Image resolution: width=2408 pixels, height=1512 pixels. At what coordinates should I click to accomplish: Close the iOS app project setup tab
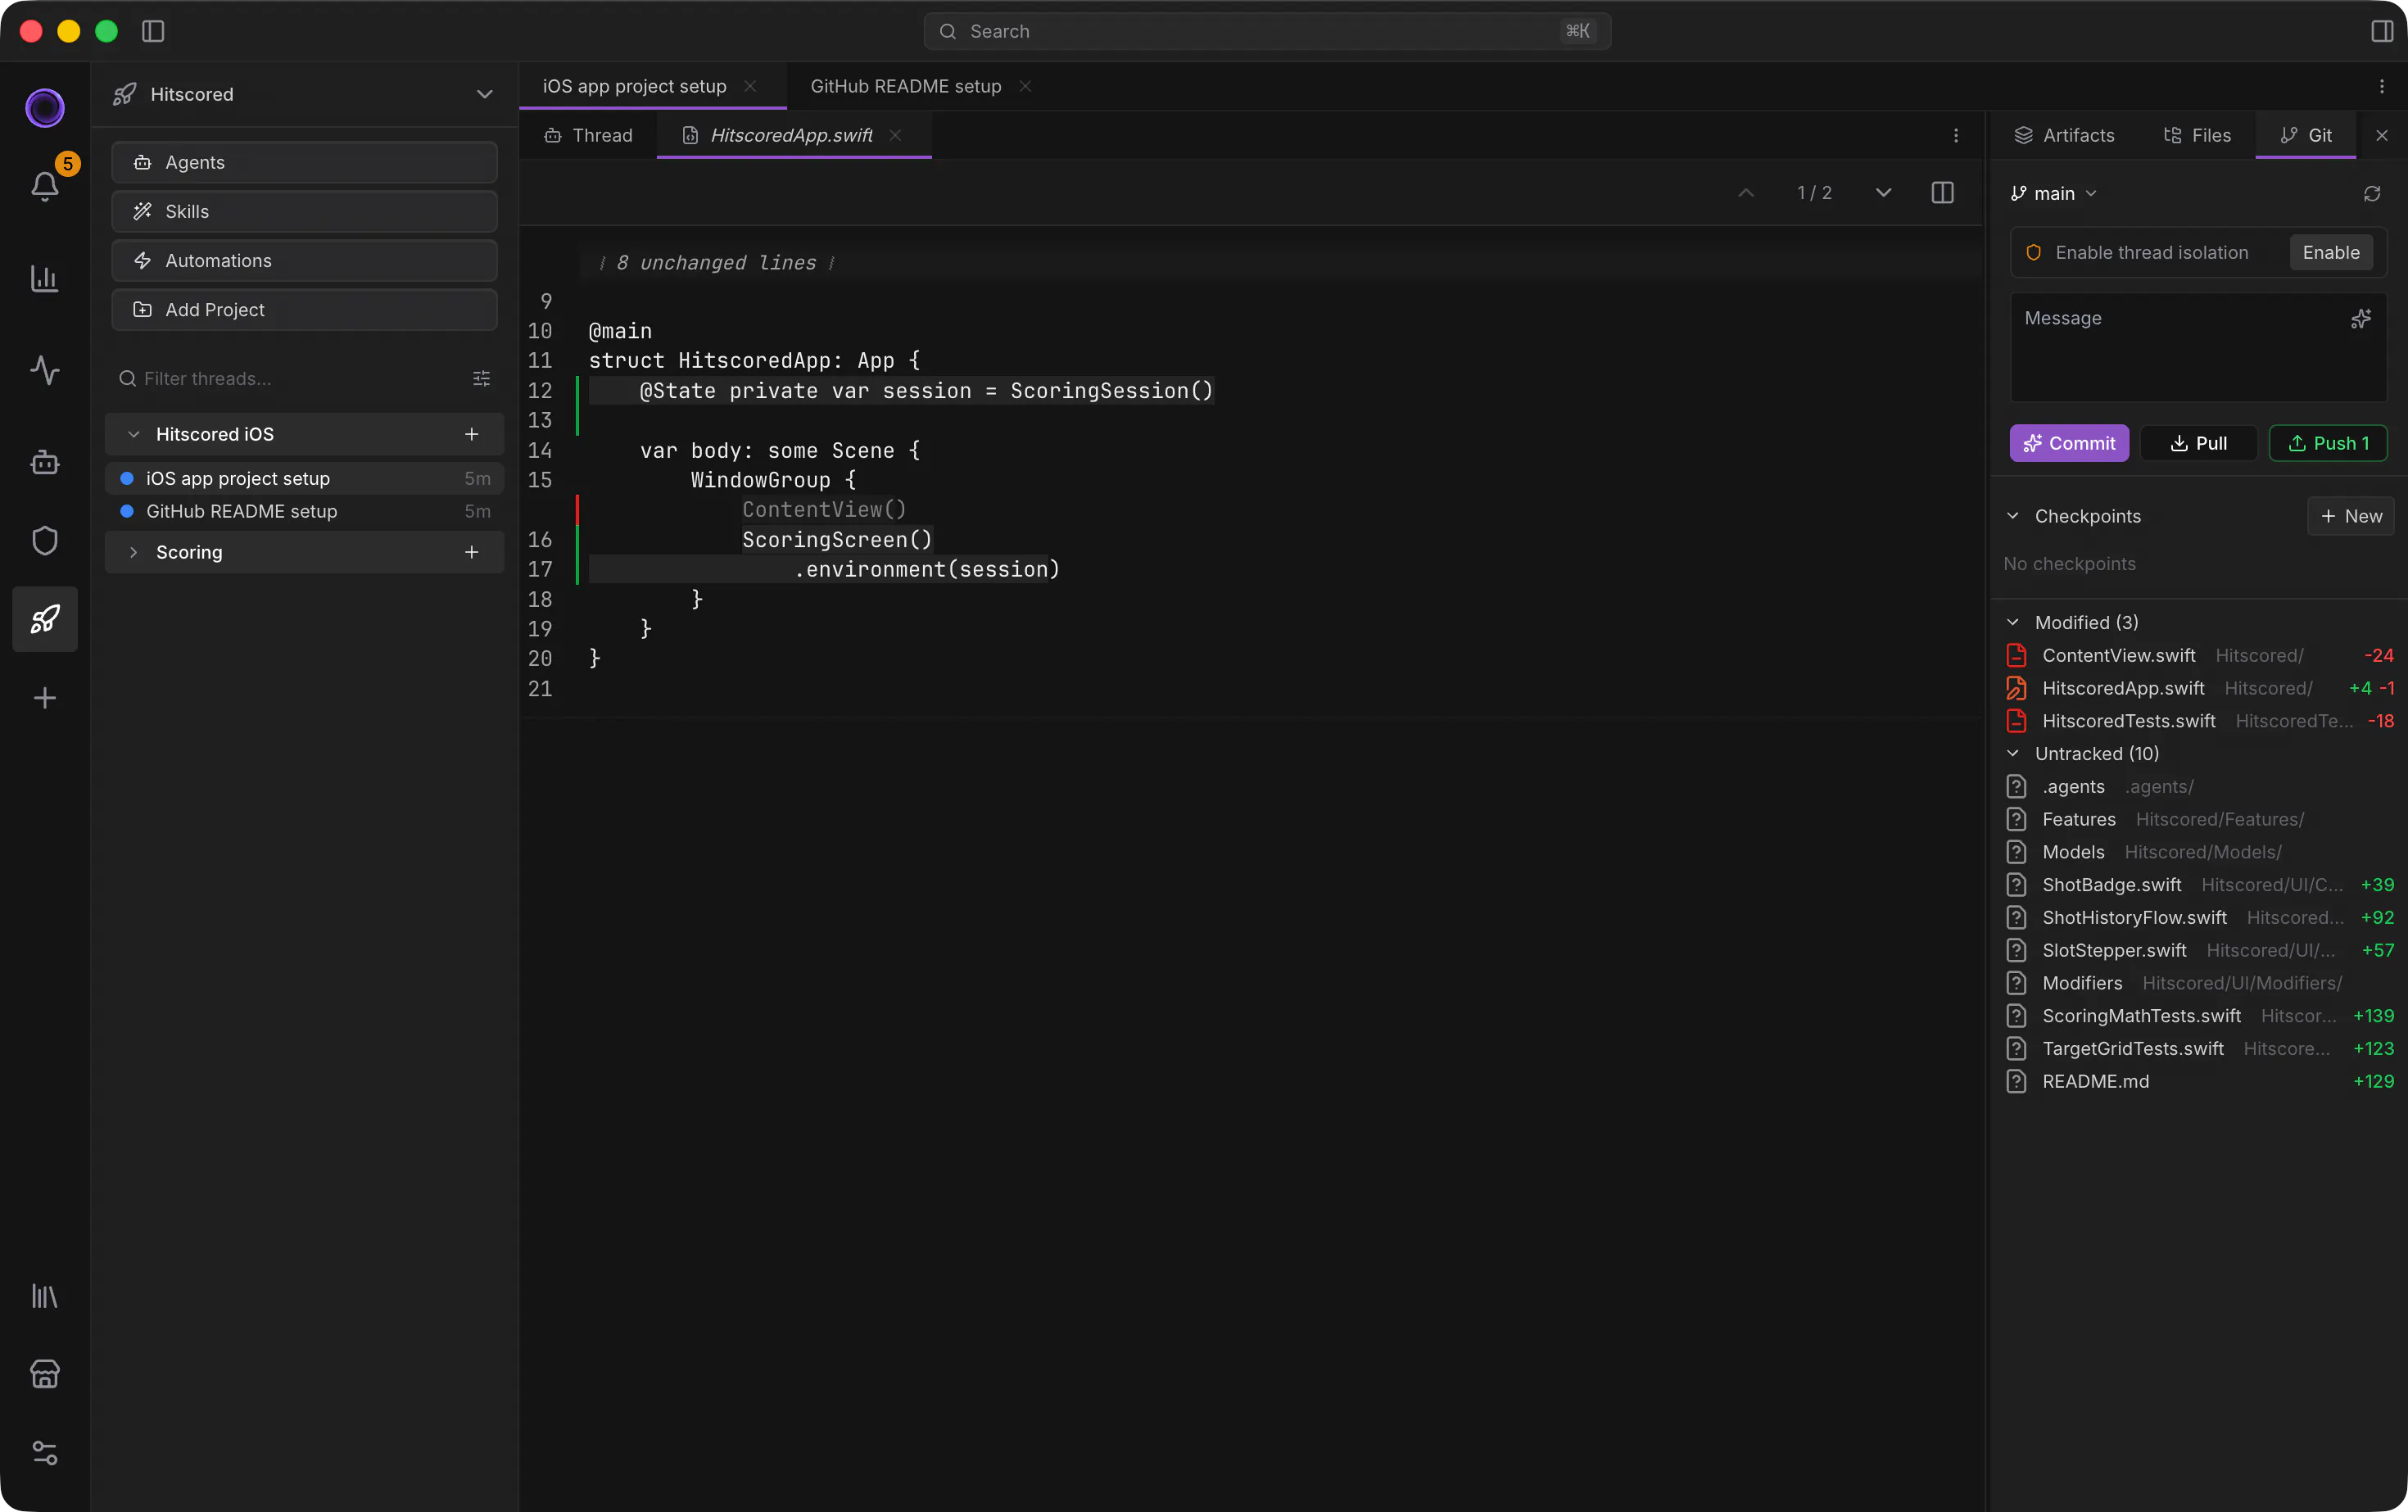[750, 87]
